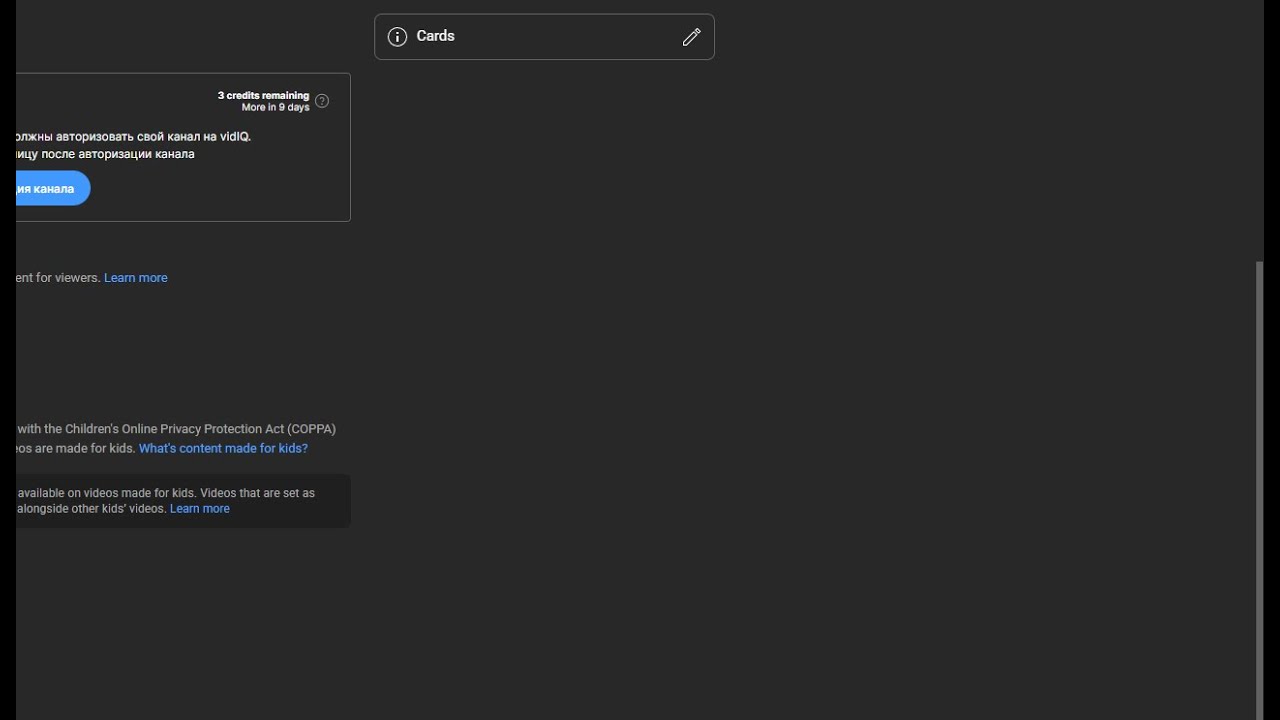Click the 'for viewers.' text
Screen dimensions: 1280x720
coord(59,278)
